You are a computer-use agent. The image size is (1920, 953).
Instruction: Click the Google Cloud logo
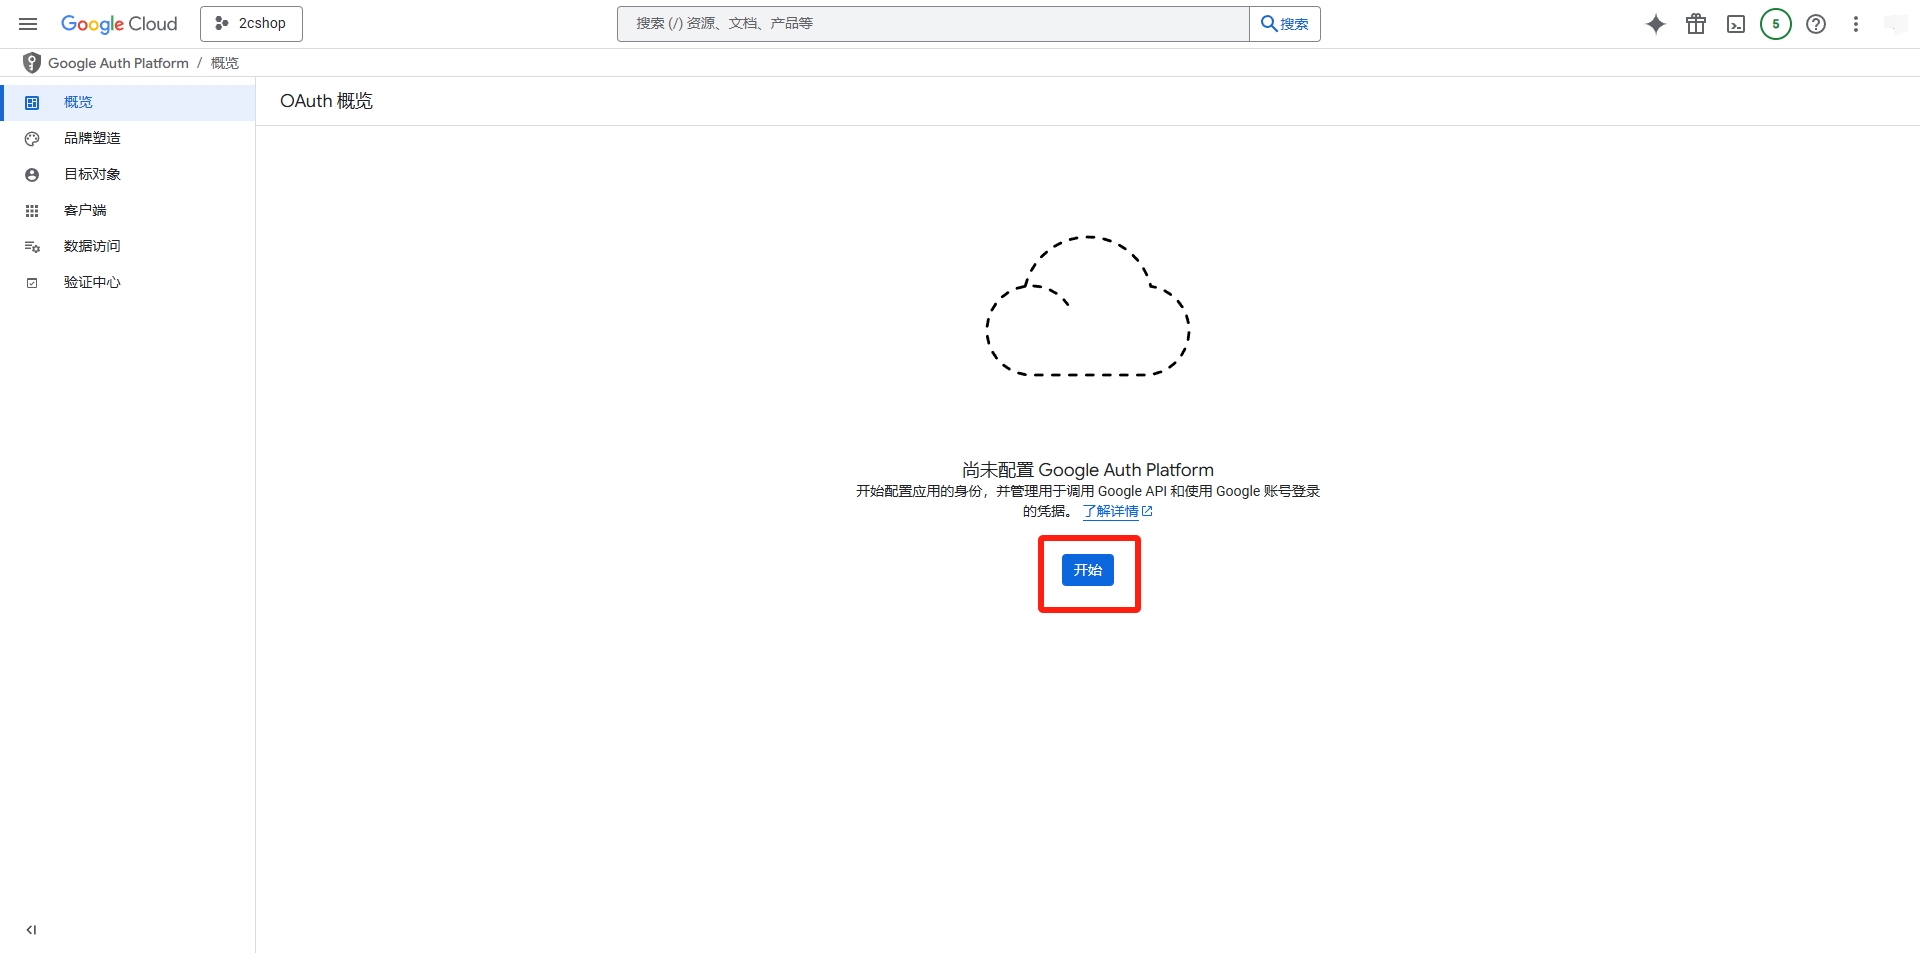[119, 24]
